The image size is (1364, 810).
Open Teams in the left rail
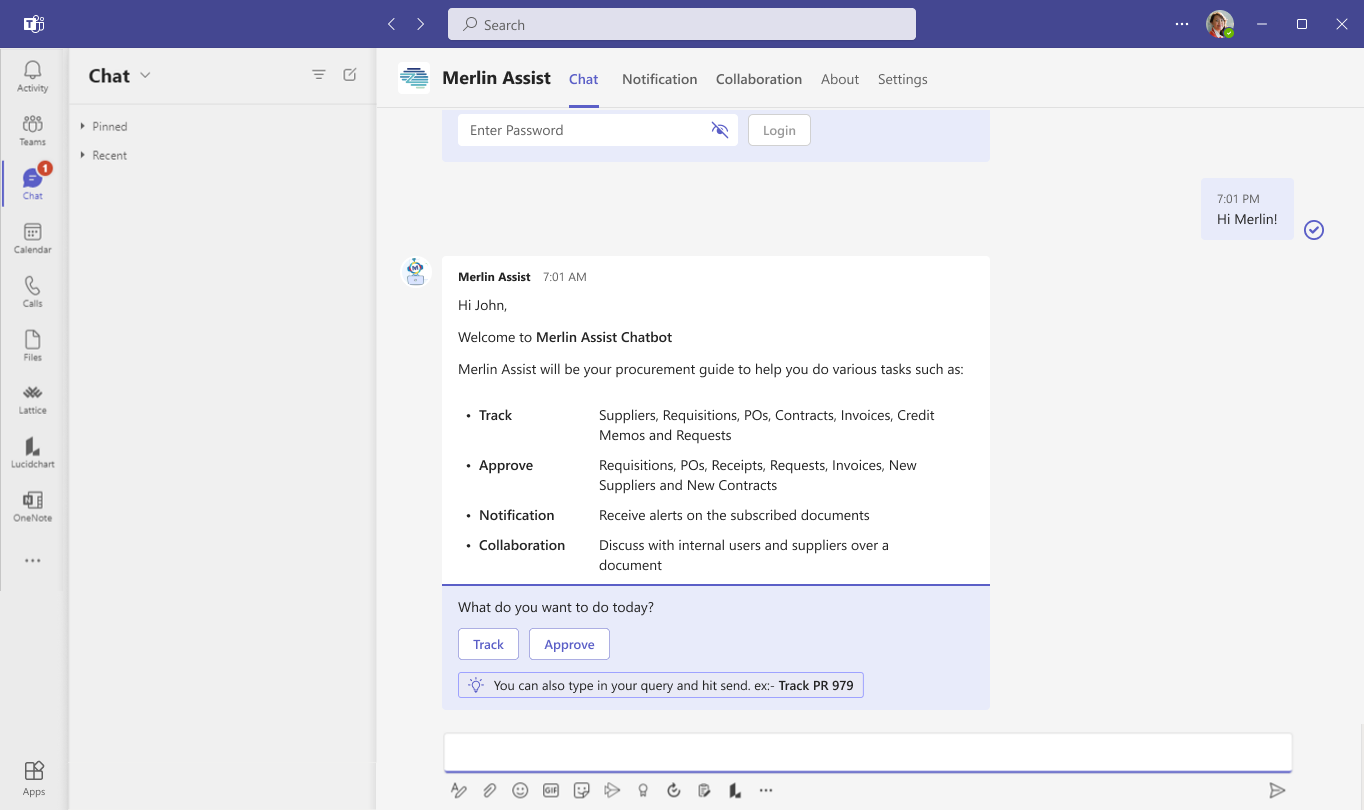33,130
